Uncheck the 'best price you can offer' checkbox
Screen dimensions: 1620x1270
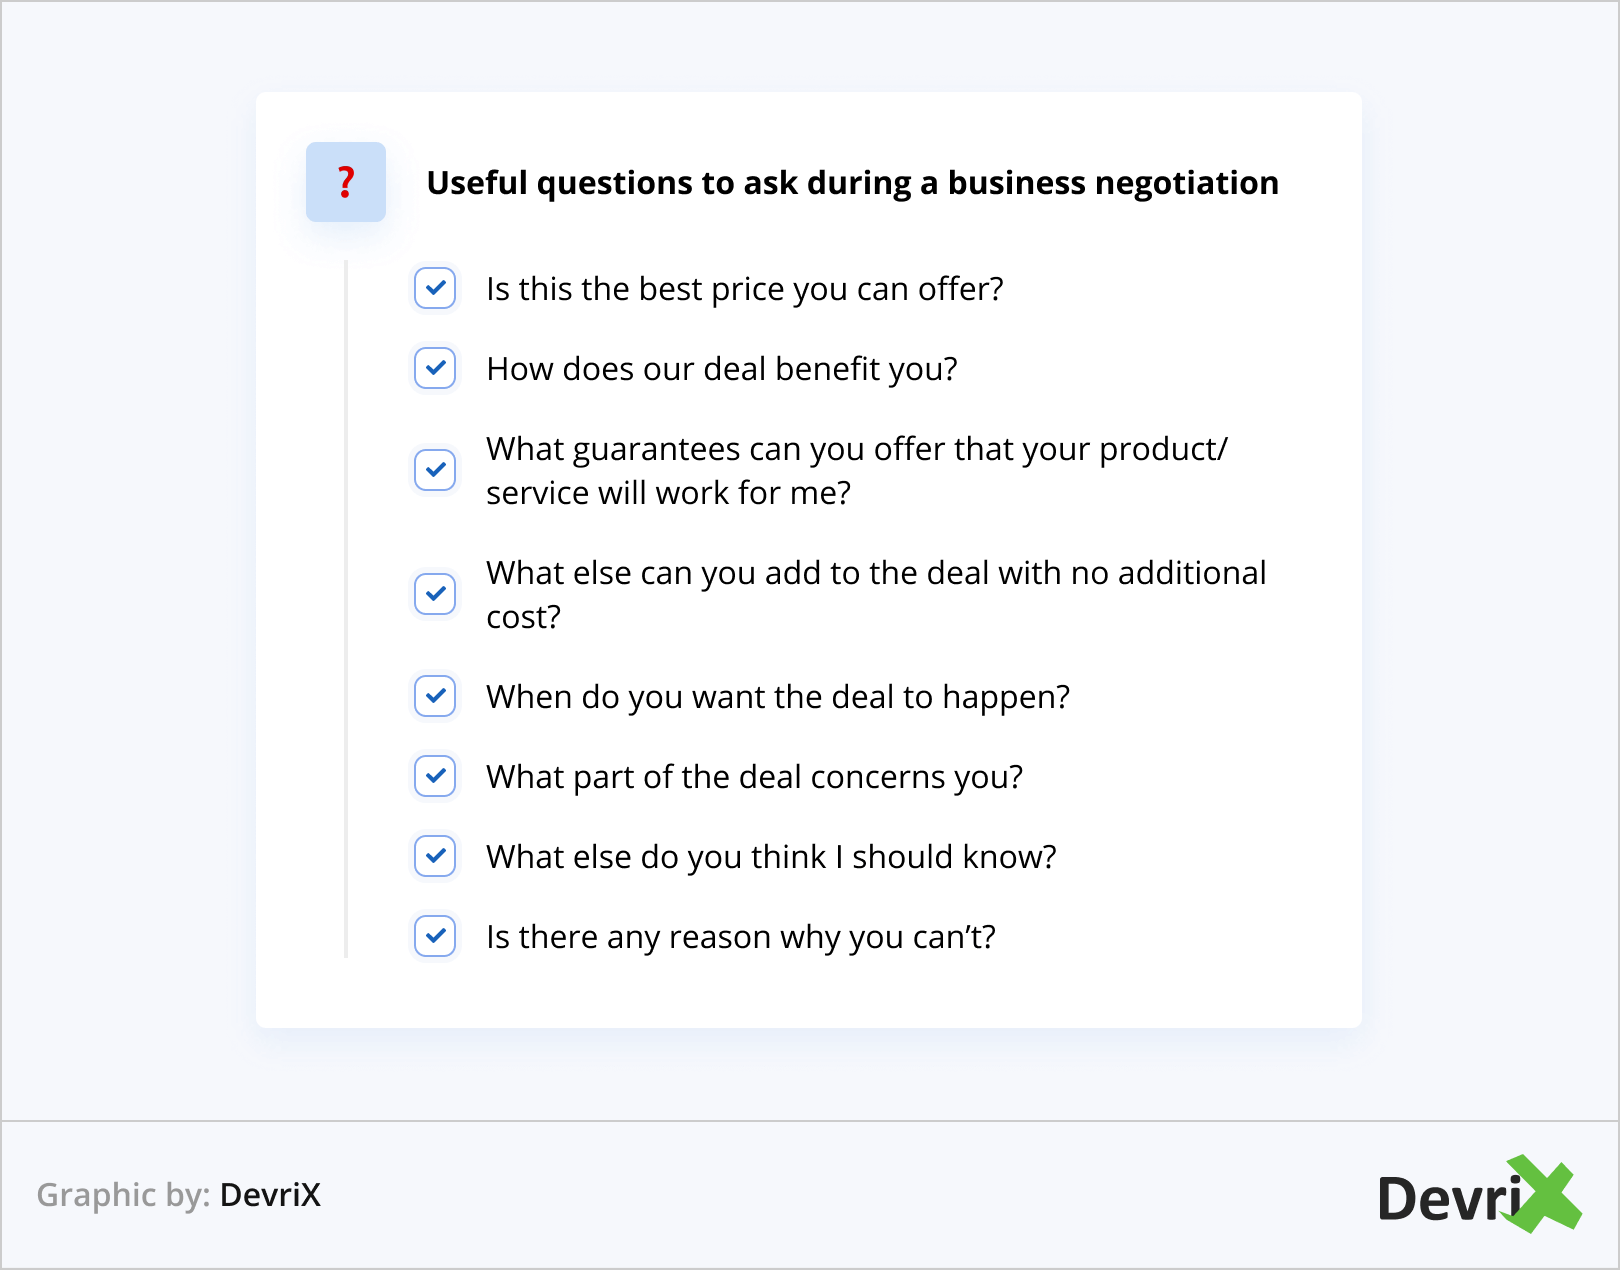coord(435,288)
